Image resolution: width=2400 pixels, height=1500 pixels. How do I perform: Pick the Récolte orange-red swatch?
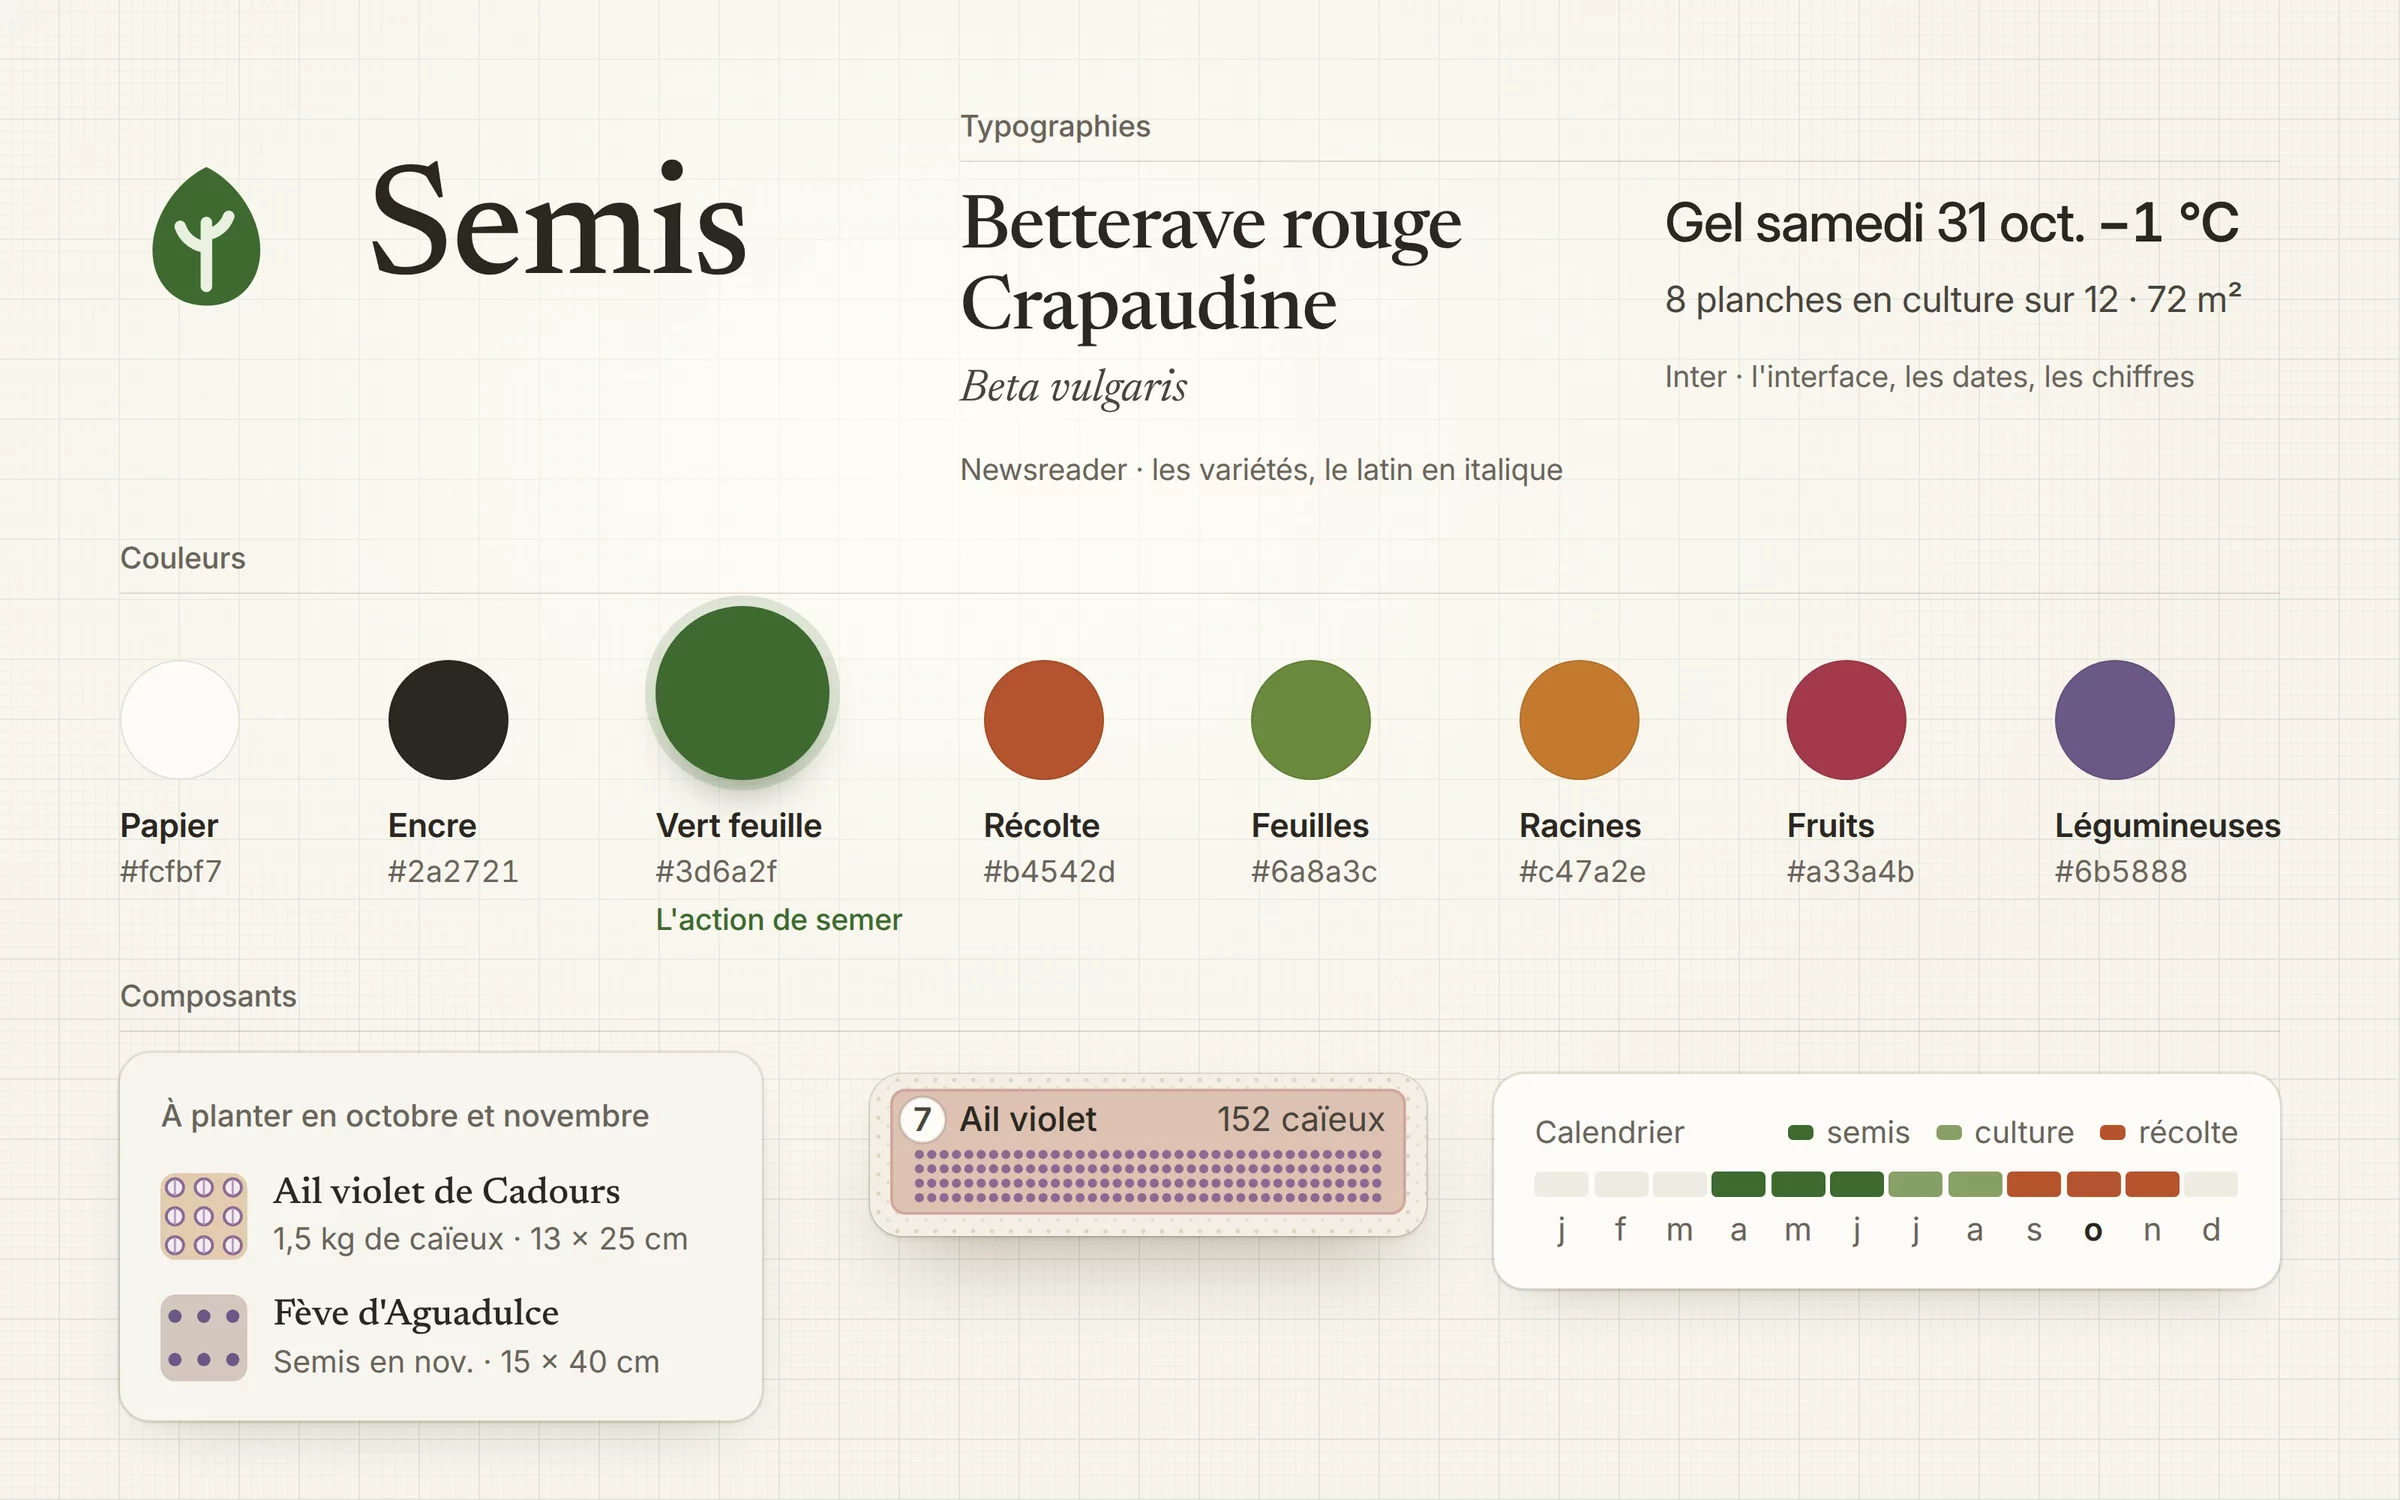(x=1043, y=719)
